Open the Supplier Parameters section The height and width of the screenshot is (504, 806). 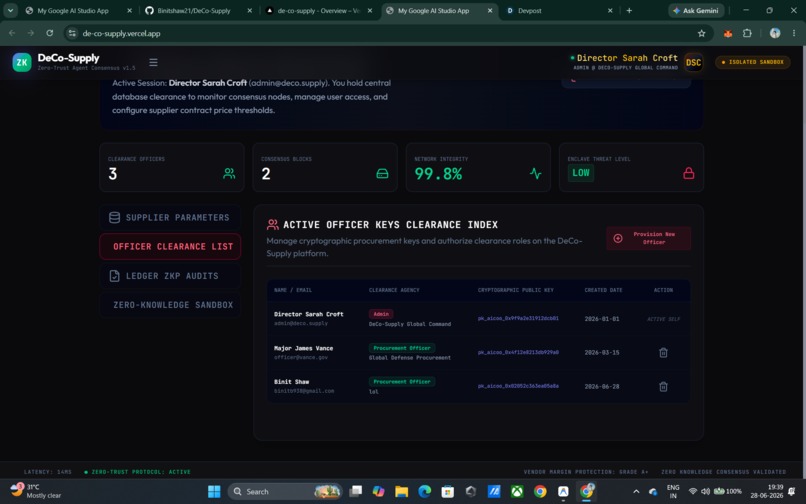point(170,218)
